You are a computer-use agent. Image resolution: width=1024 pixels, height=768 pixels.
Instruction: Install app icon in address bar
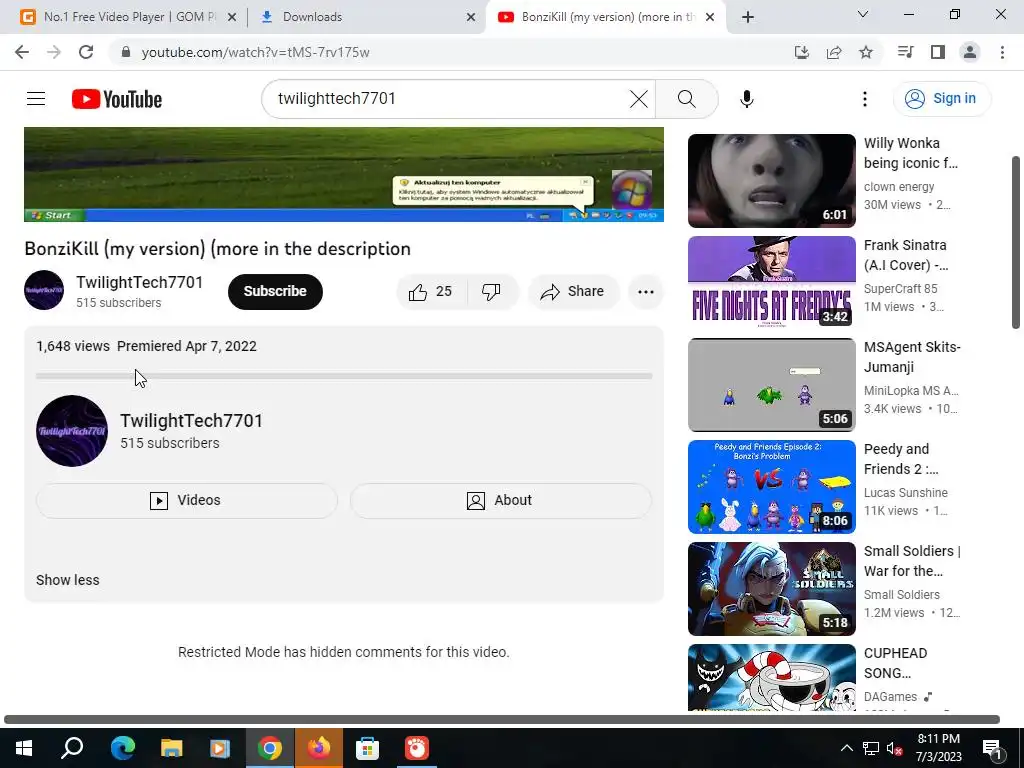coord(802,52)
